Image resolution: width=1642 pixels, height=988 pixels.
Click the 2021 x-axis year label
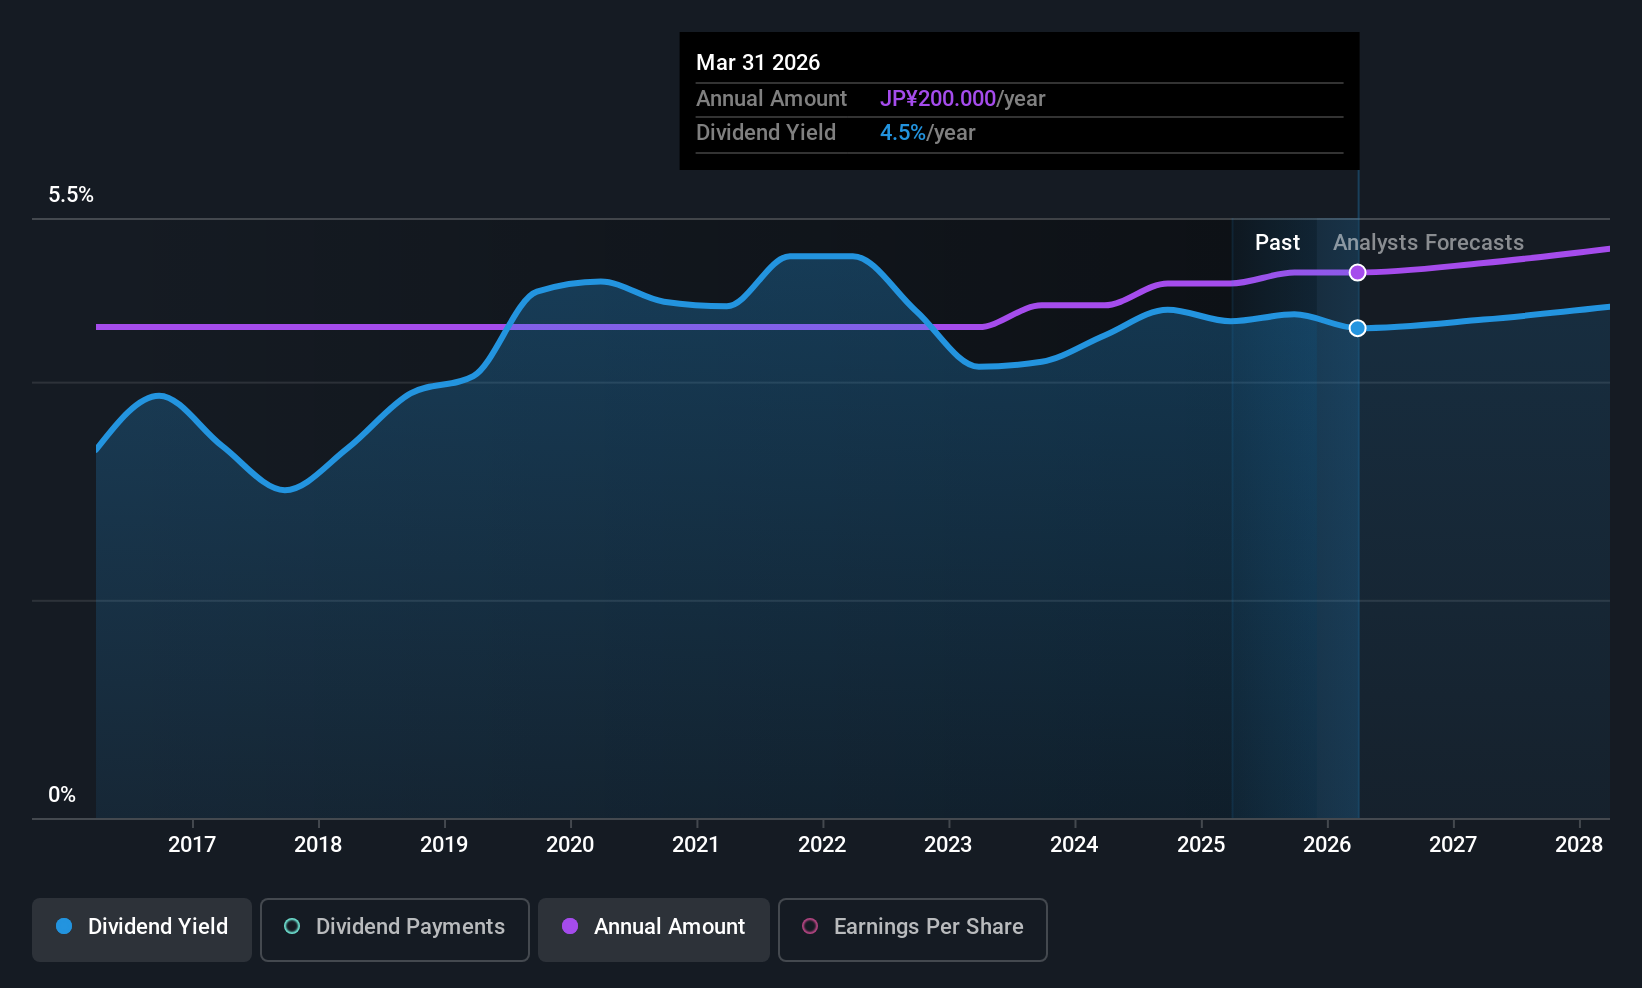click(x=696, y=845)
